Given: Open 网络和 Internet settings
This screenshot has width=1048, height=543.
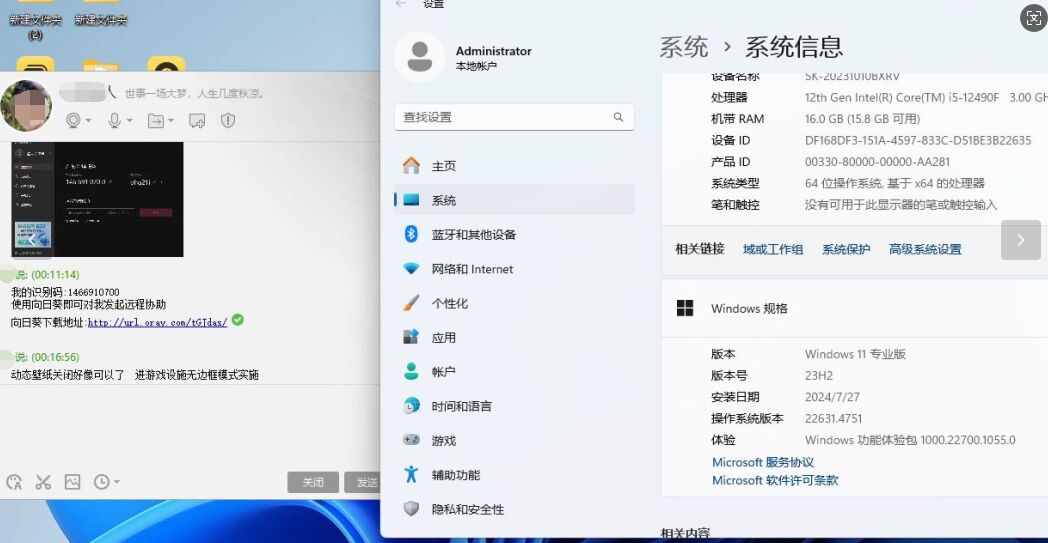Looking at the screenshot, I should [x=514, y=269].
